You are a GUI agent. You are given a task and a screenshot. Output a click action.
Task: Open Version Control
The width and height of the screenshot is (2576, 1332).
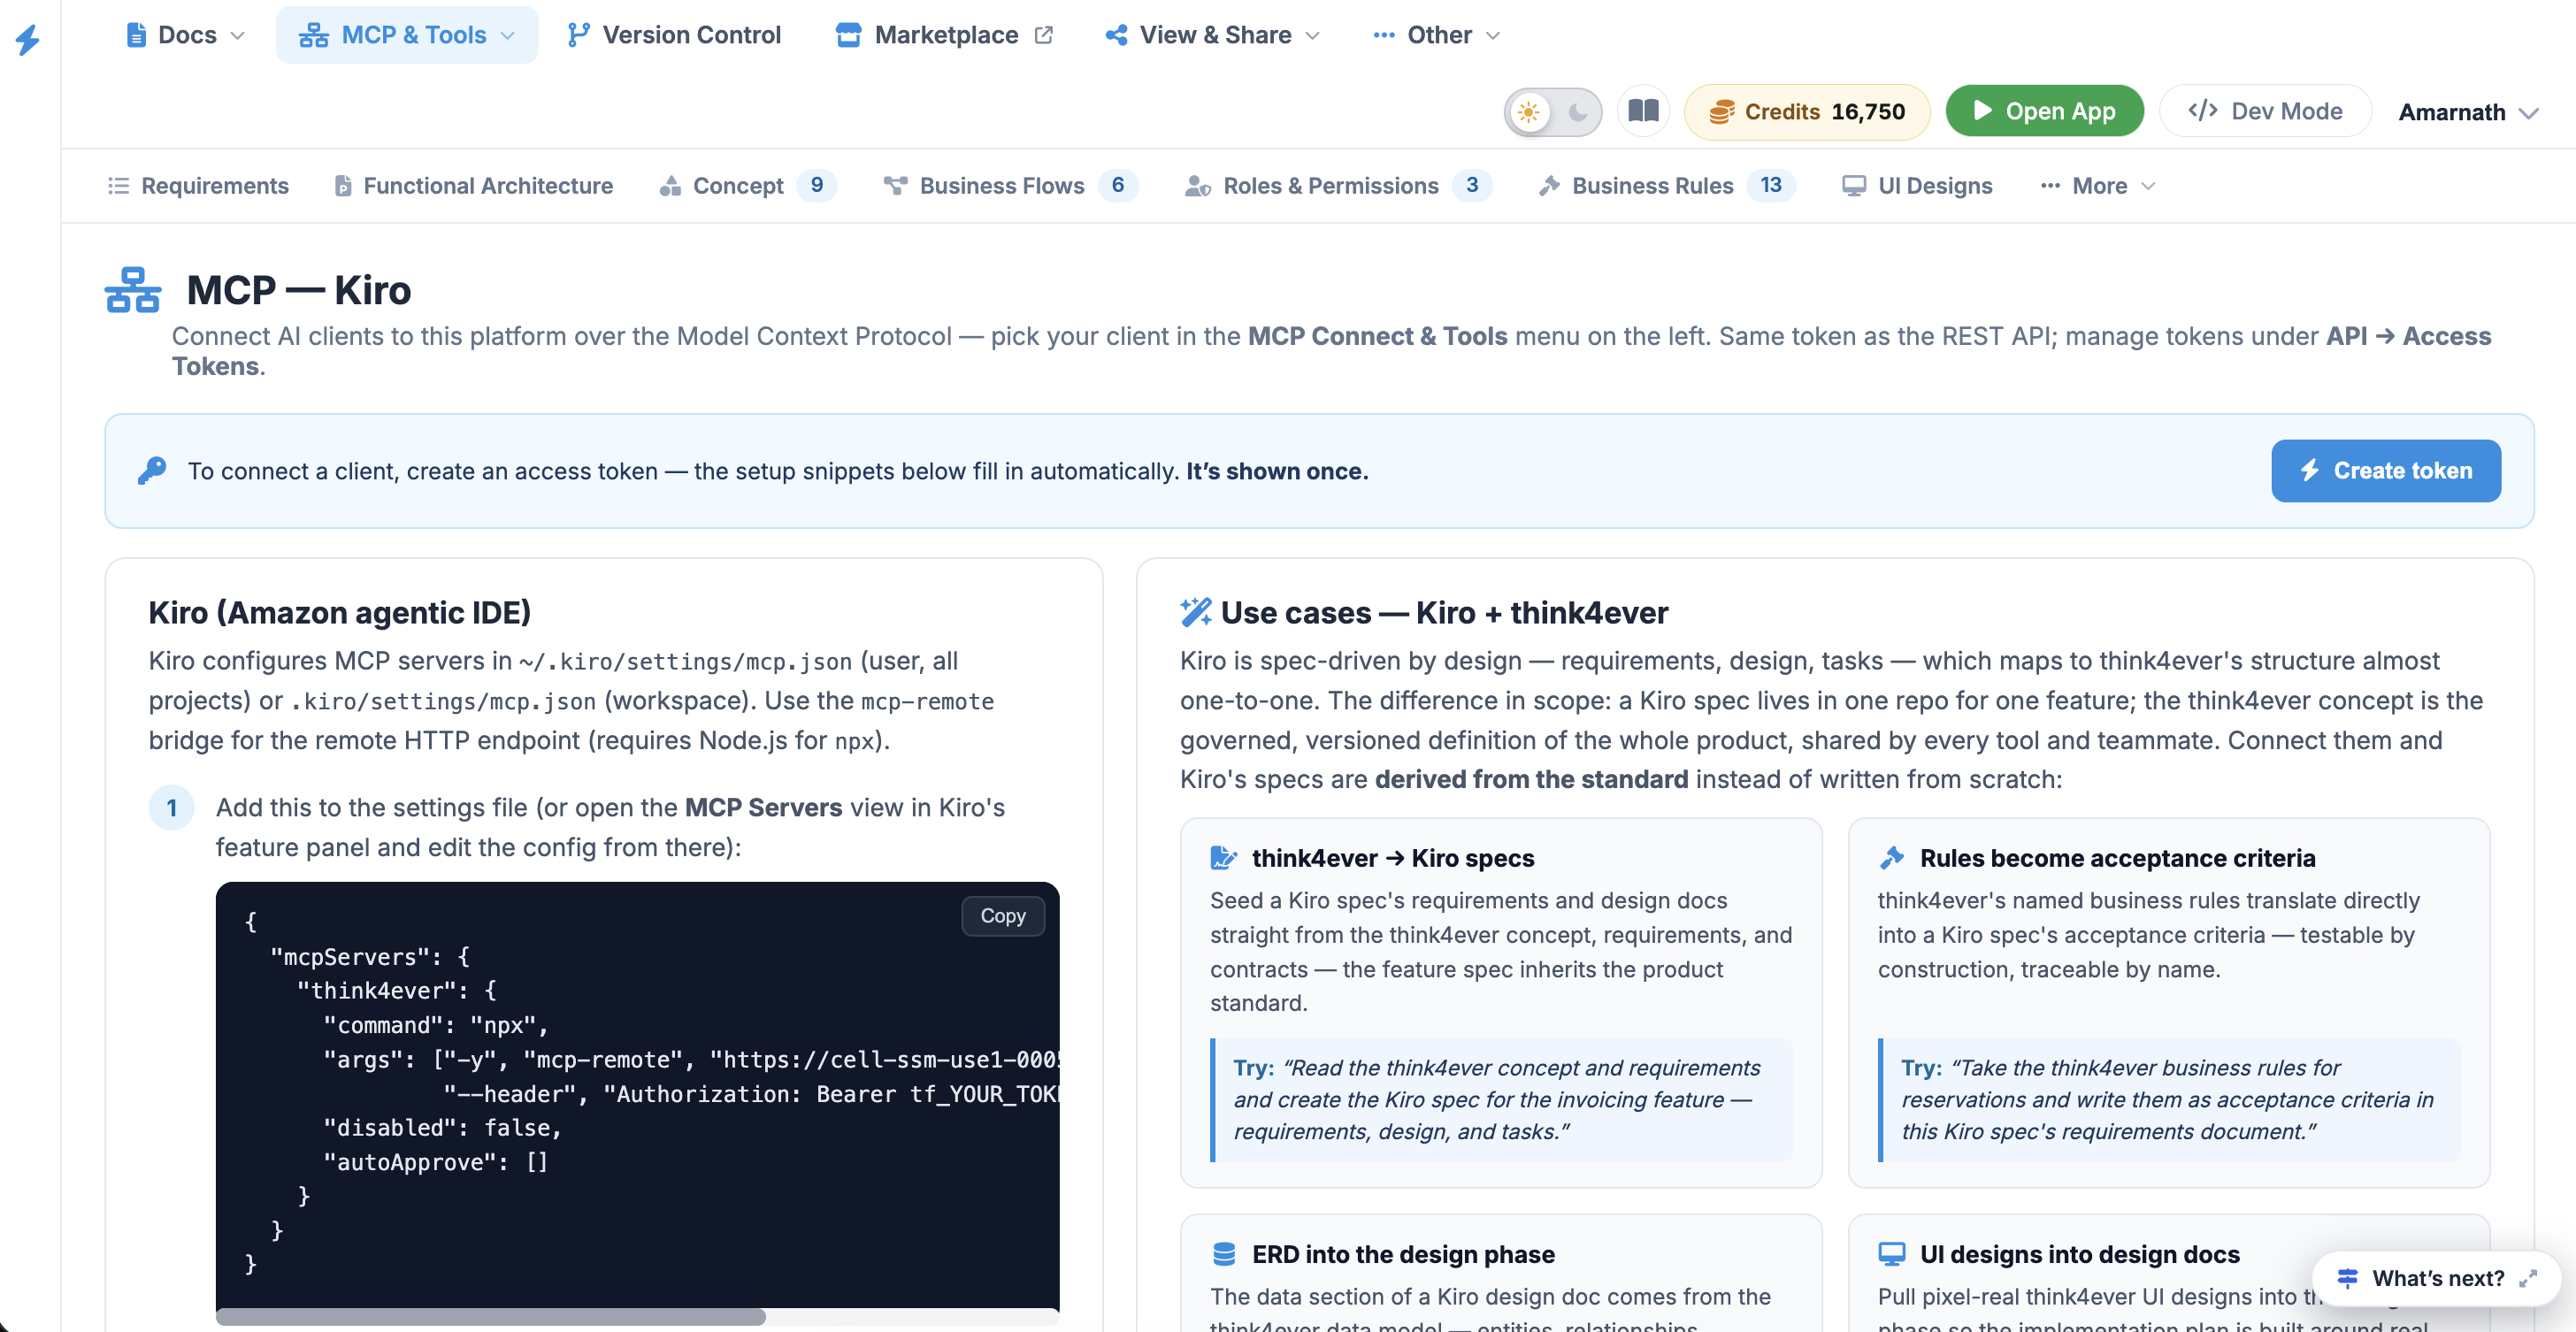674,35
